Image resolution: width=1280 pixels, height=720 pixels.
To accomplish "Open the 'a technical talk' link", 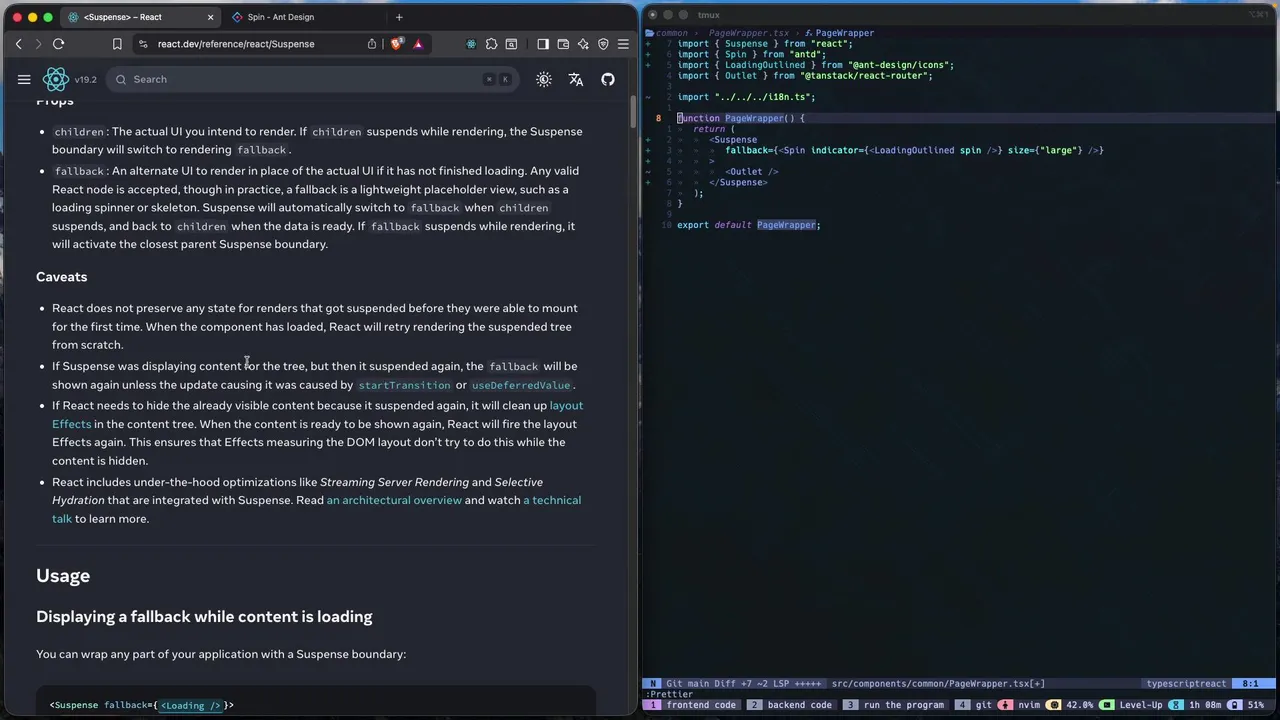I will [552, 500].
